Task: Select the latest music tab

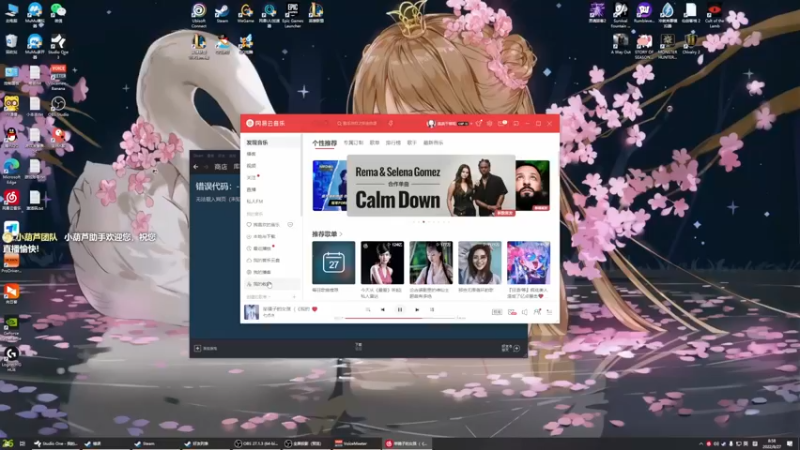Action: pyautogui.click(x=433, y=143)
